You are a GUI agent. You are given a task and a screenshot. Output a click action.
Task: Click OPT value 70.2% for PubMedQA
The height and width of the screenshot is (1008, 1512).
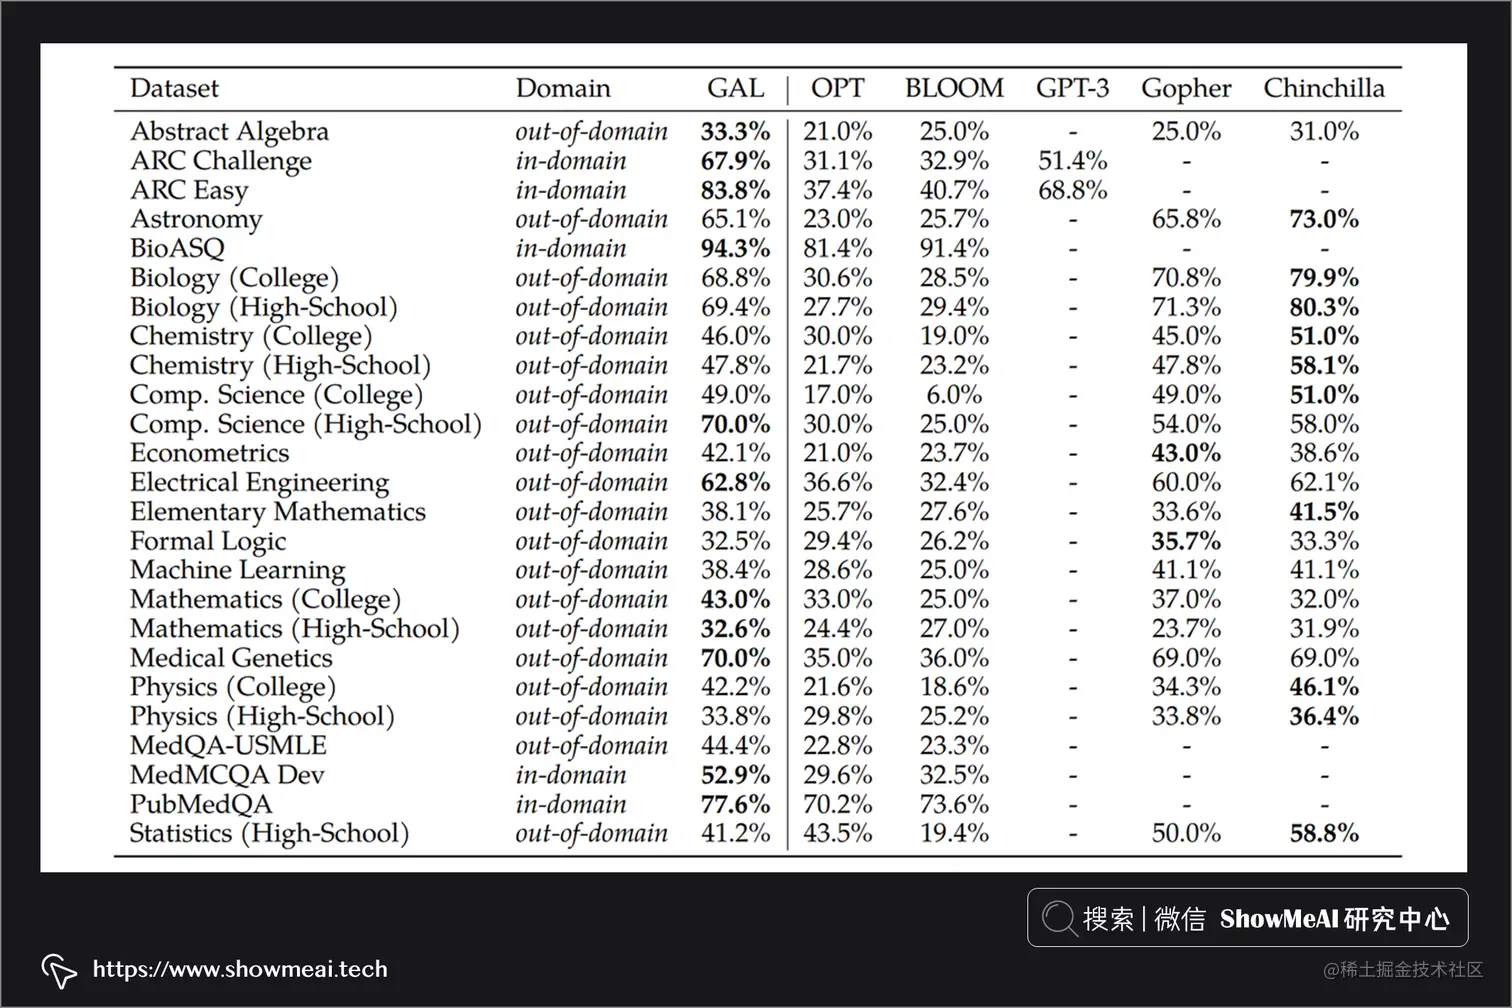[x=837, y=804]
